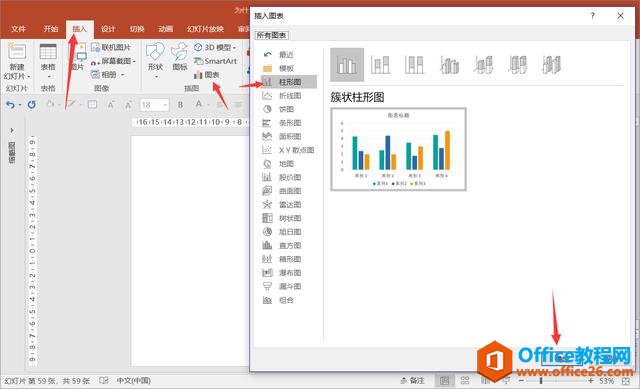Image resolution: width=640 pixels, height=389 pixels.
Task: Click the 图表 chart button in ribbon
Action: pos(207,75)
